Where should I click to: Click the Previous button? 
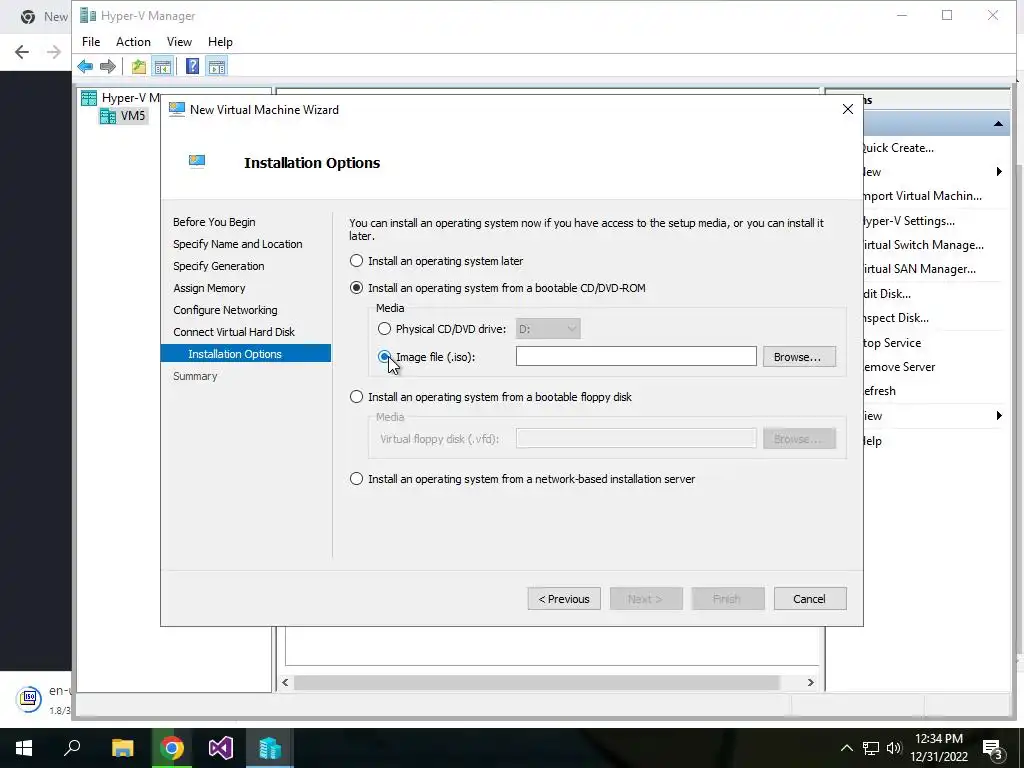click(x=564, y=599)
